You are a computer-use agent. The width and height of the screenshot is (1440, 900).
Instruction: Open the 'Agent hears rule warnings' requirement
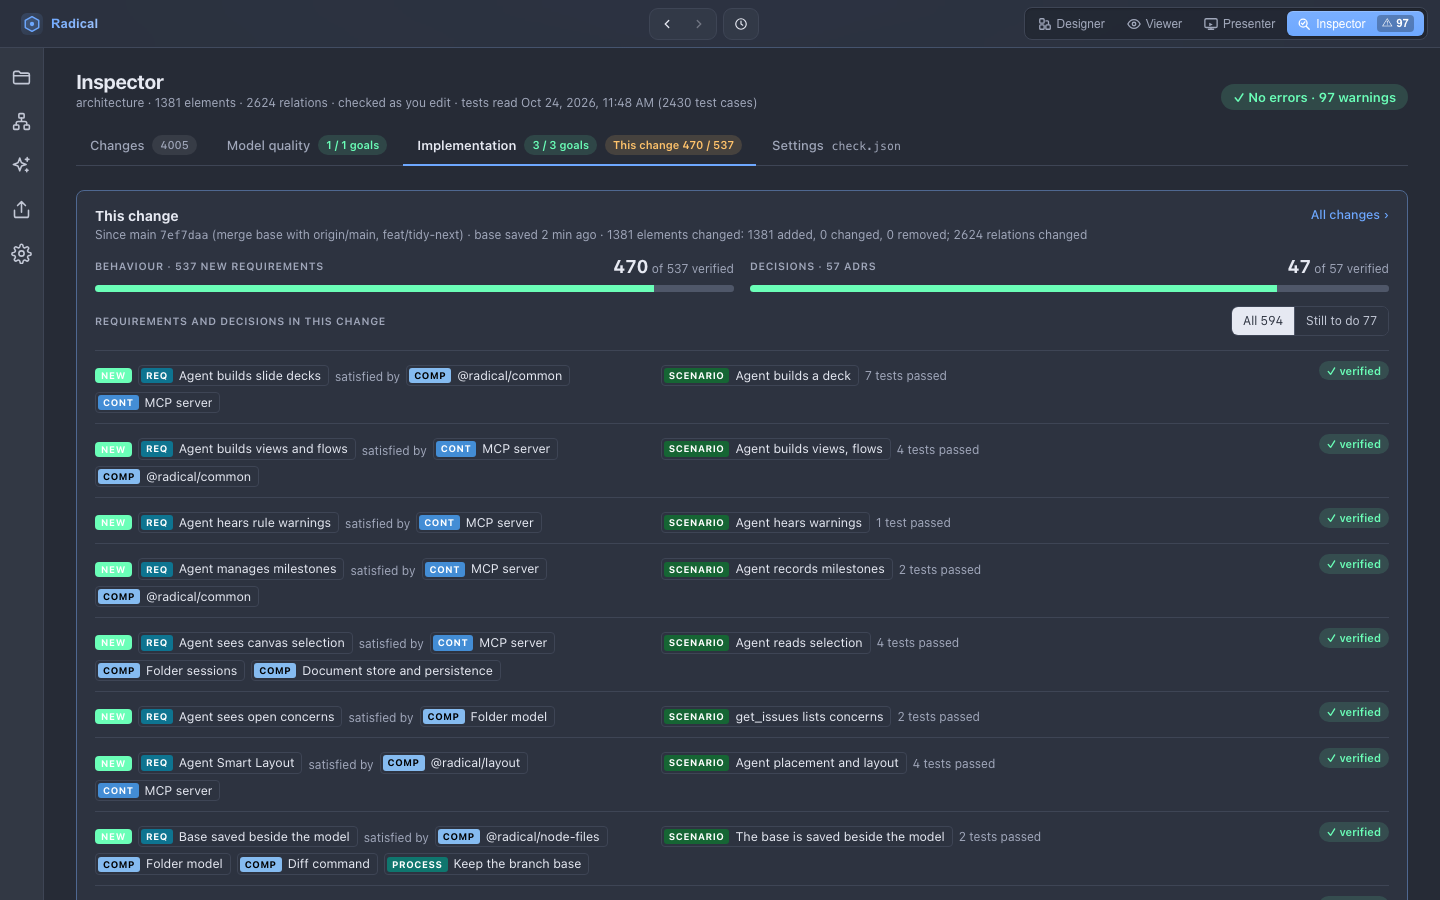[239, 523]
